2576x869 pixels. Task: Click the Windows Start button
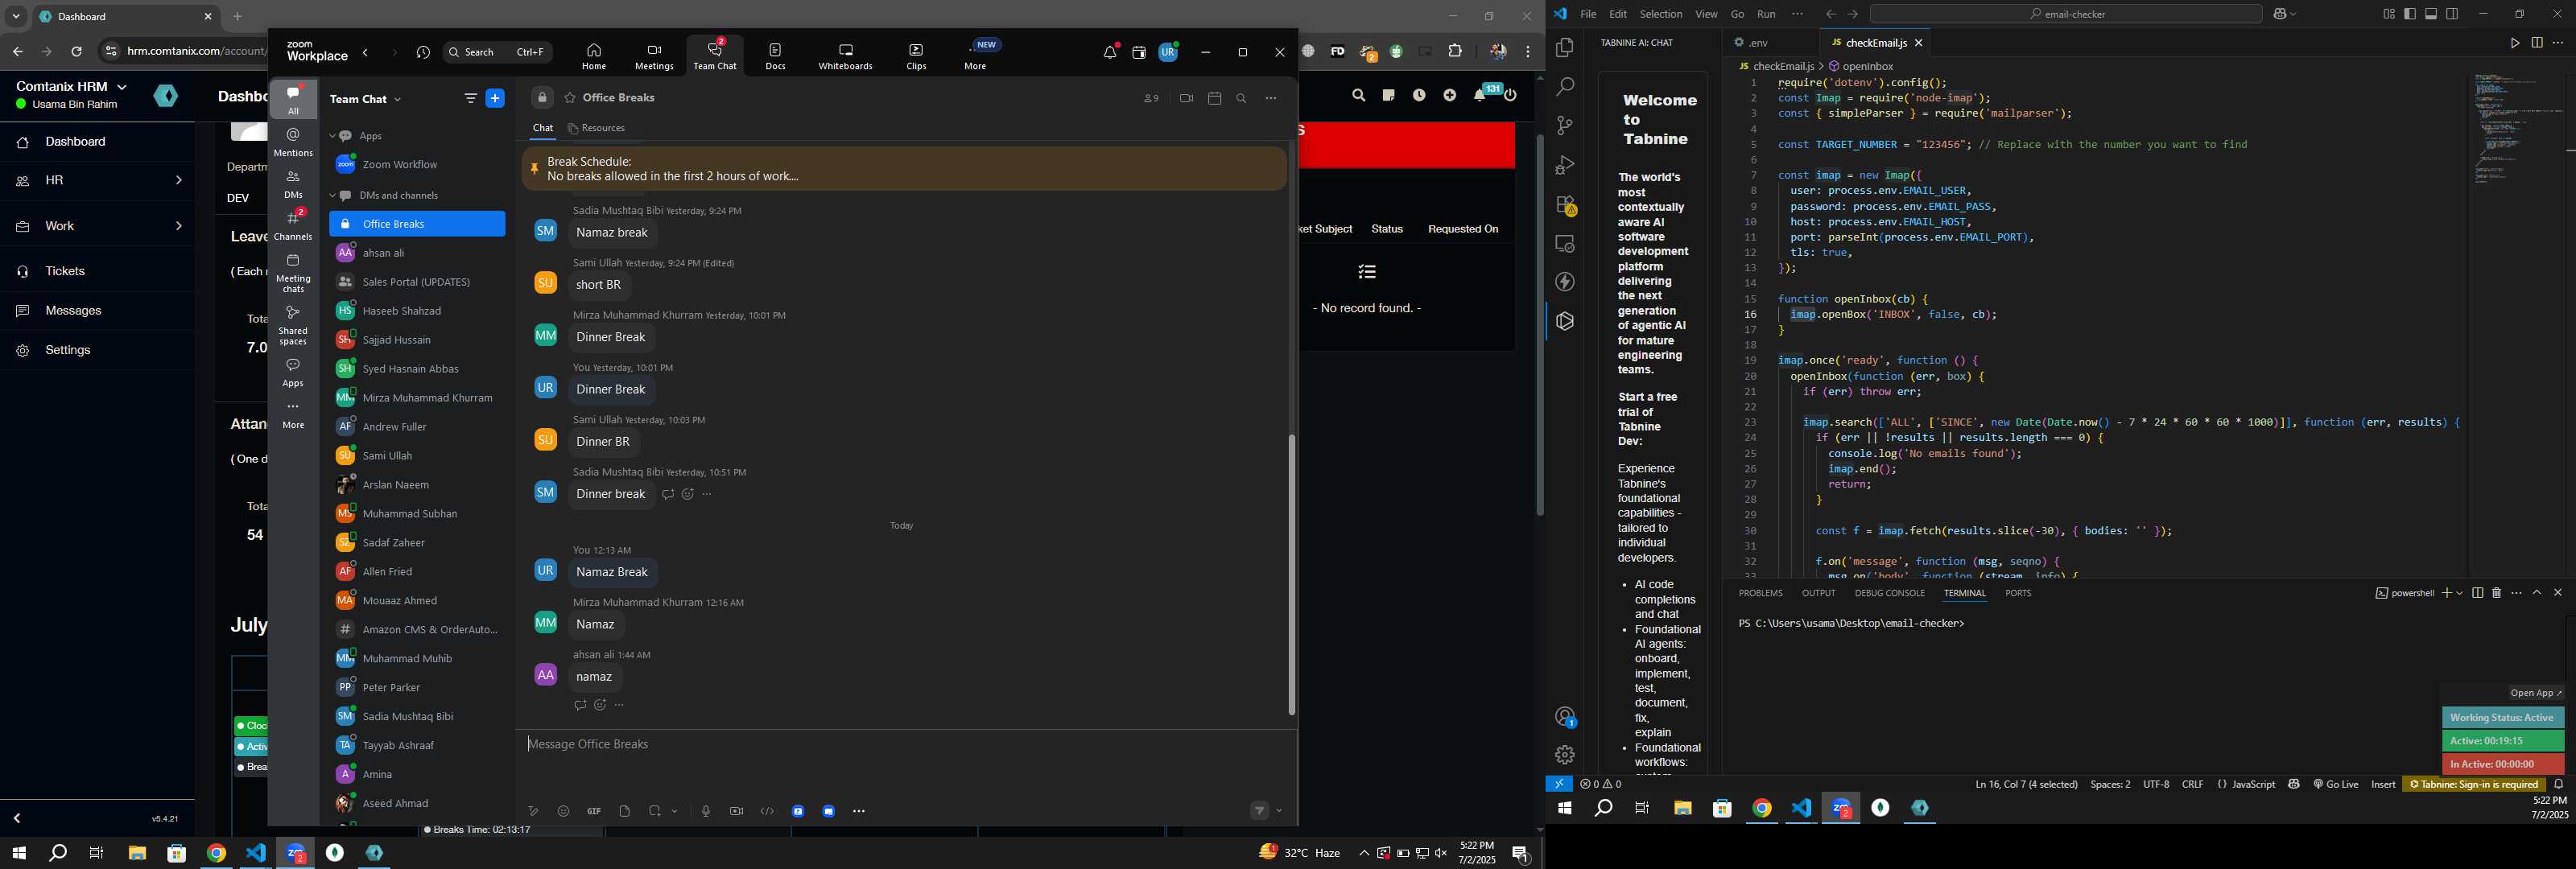[x=18, y=853]
